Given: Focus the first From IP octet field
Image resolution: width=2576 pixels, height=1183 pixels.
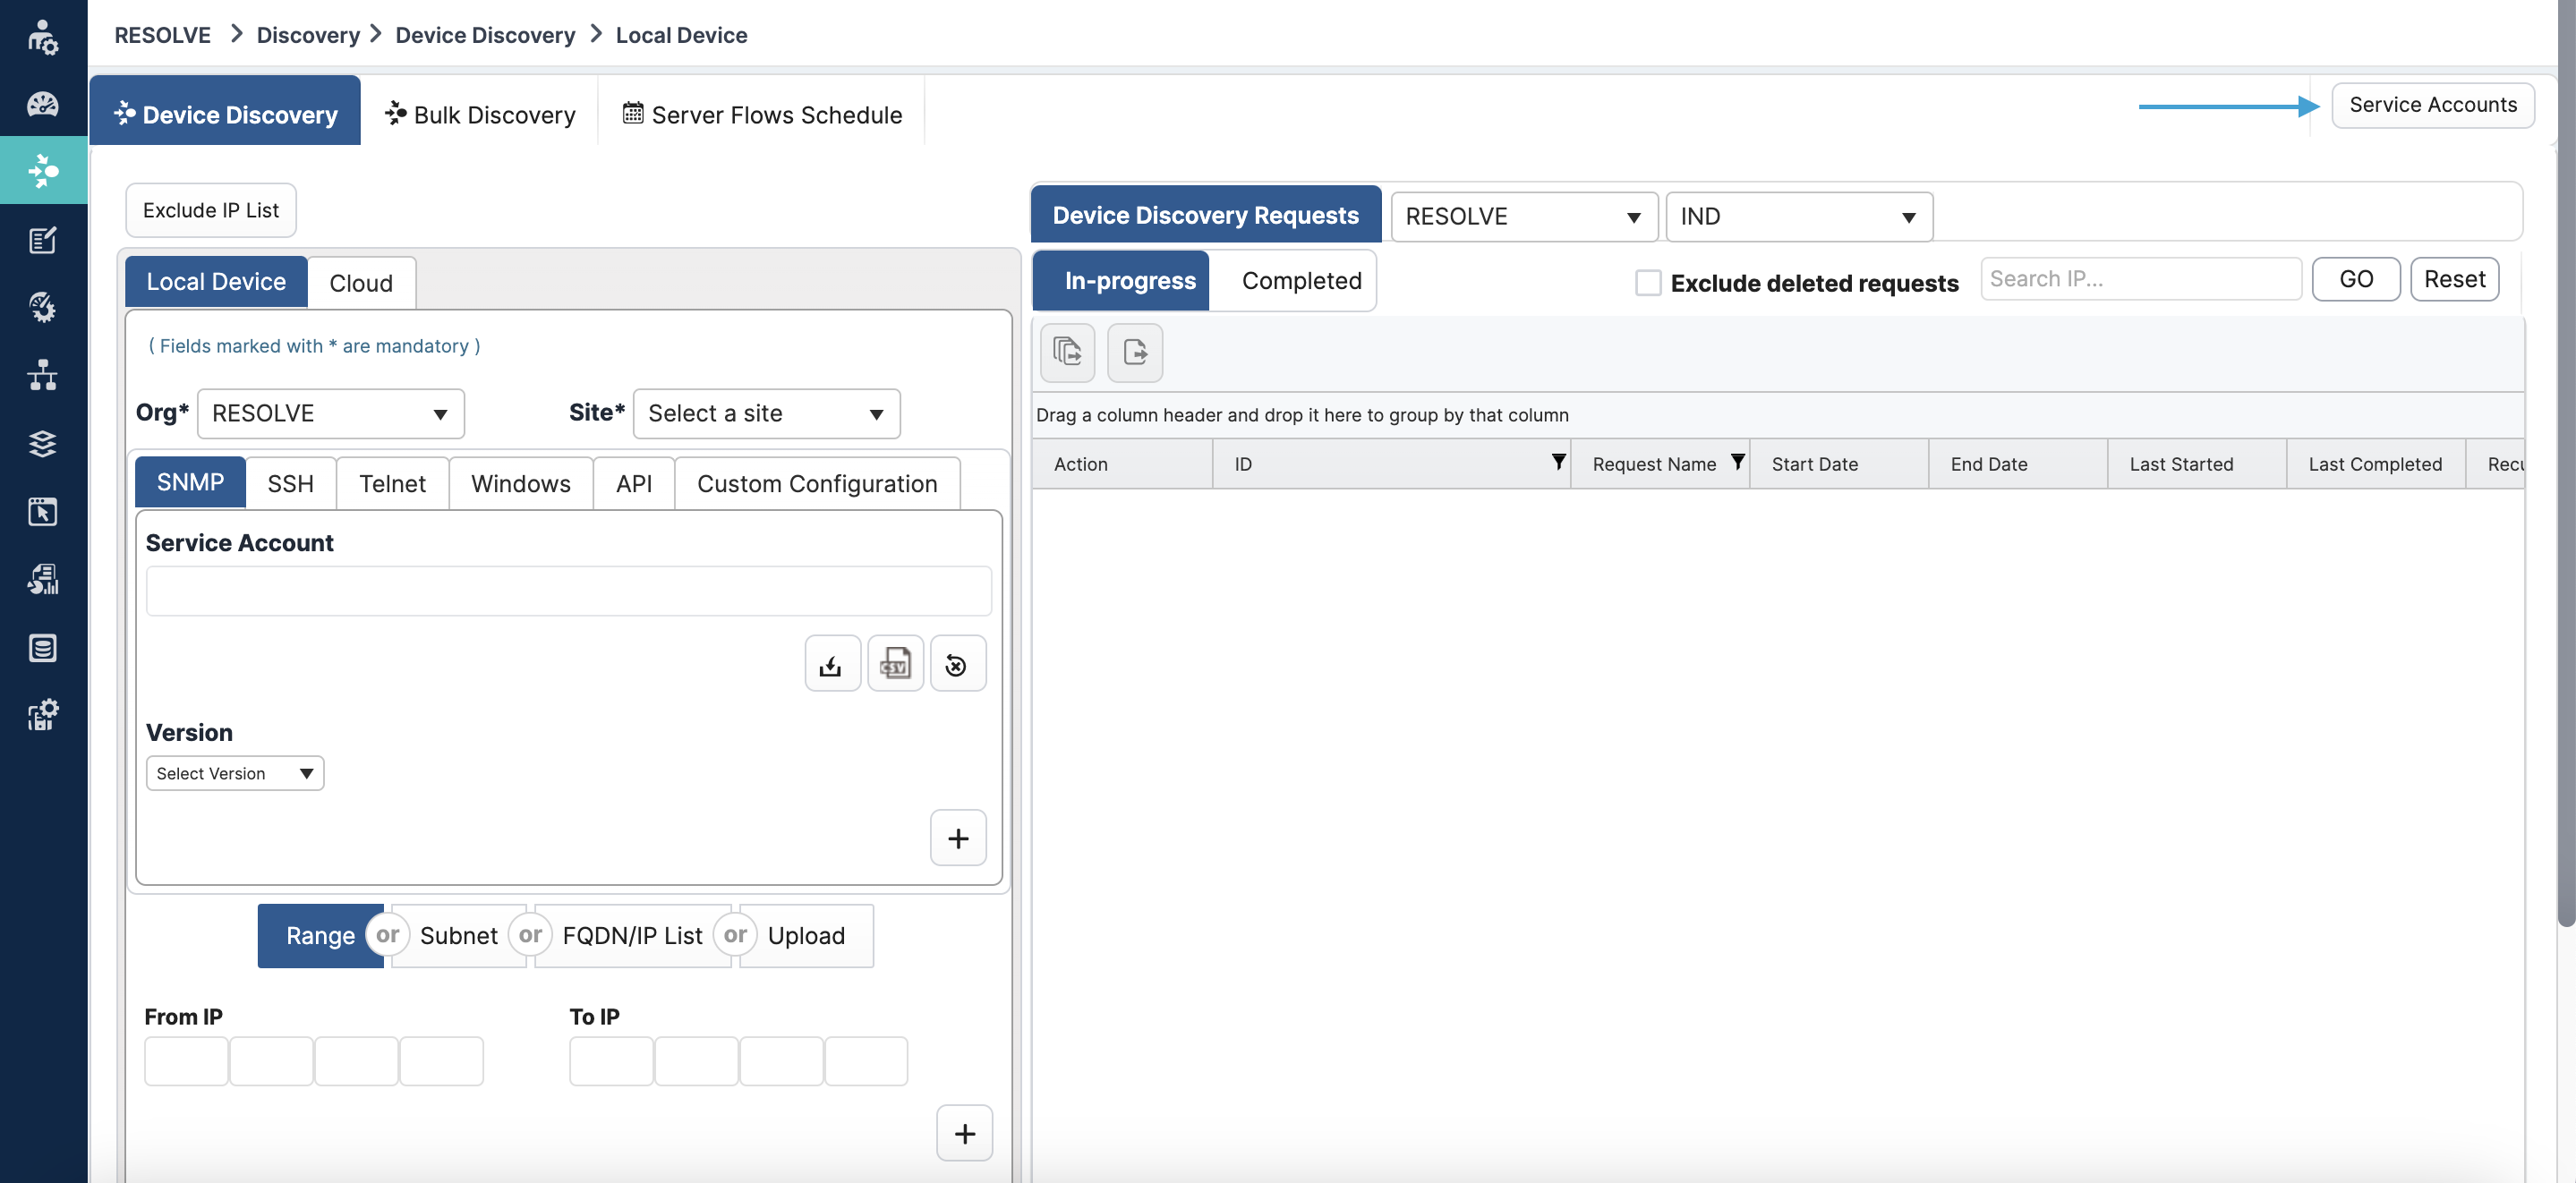Looking at the screenshot, I should click(186, 1061).
